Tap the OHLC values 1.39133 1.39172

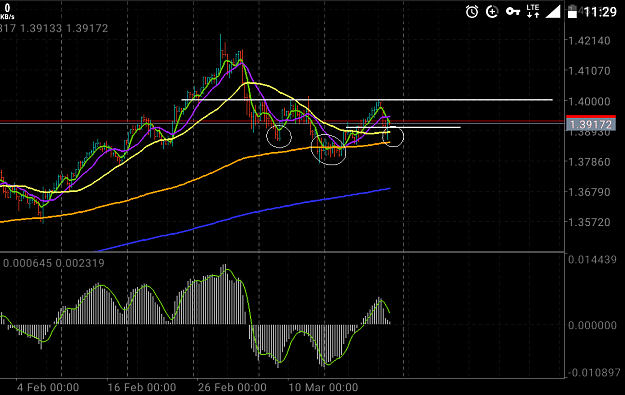64,28
